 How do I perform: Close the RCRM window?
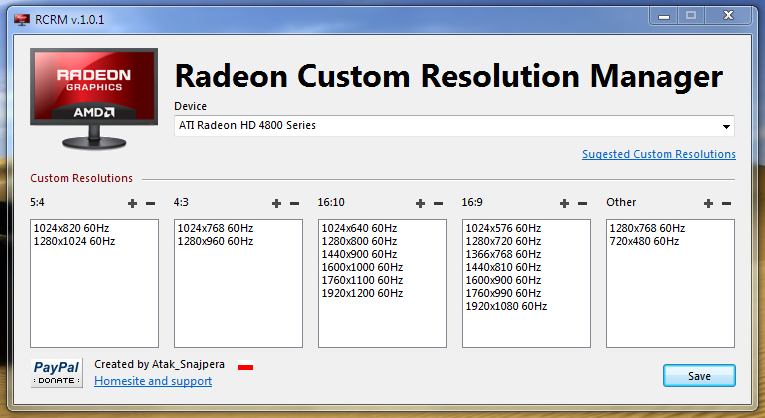728,16
